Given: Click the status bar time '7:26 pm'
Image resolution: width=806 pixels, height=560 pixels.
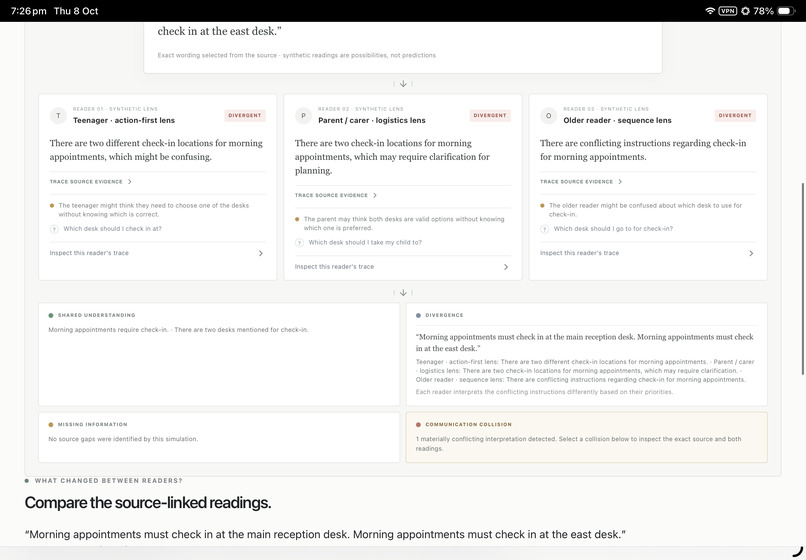Looking at the screenshot, I should coord(28,11).
